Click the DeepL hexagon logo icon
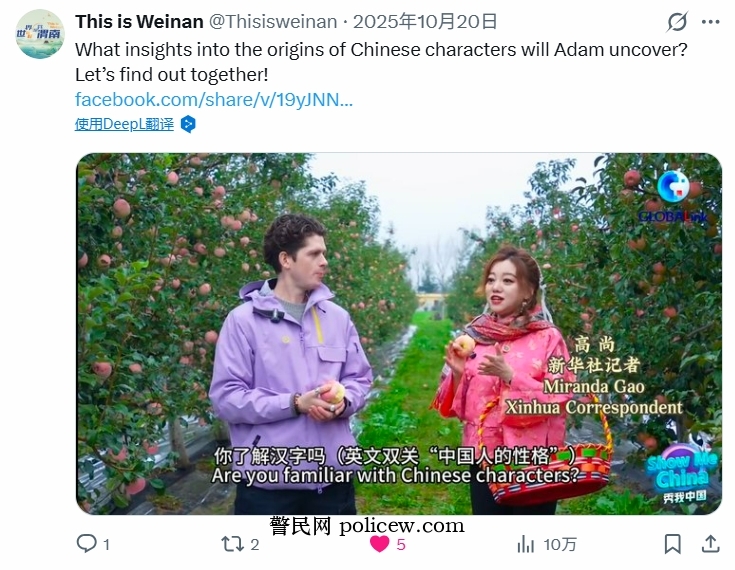This screenshot has height=570, width=735. point(188,124)
